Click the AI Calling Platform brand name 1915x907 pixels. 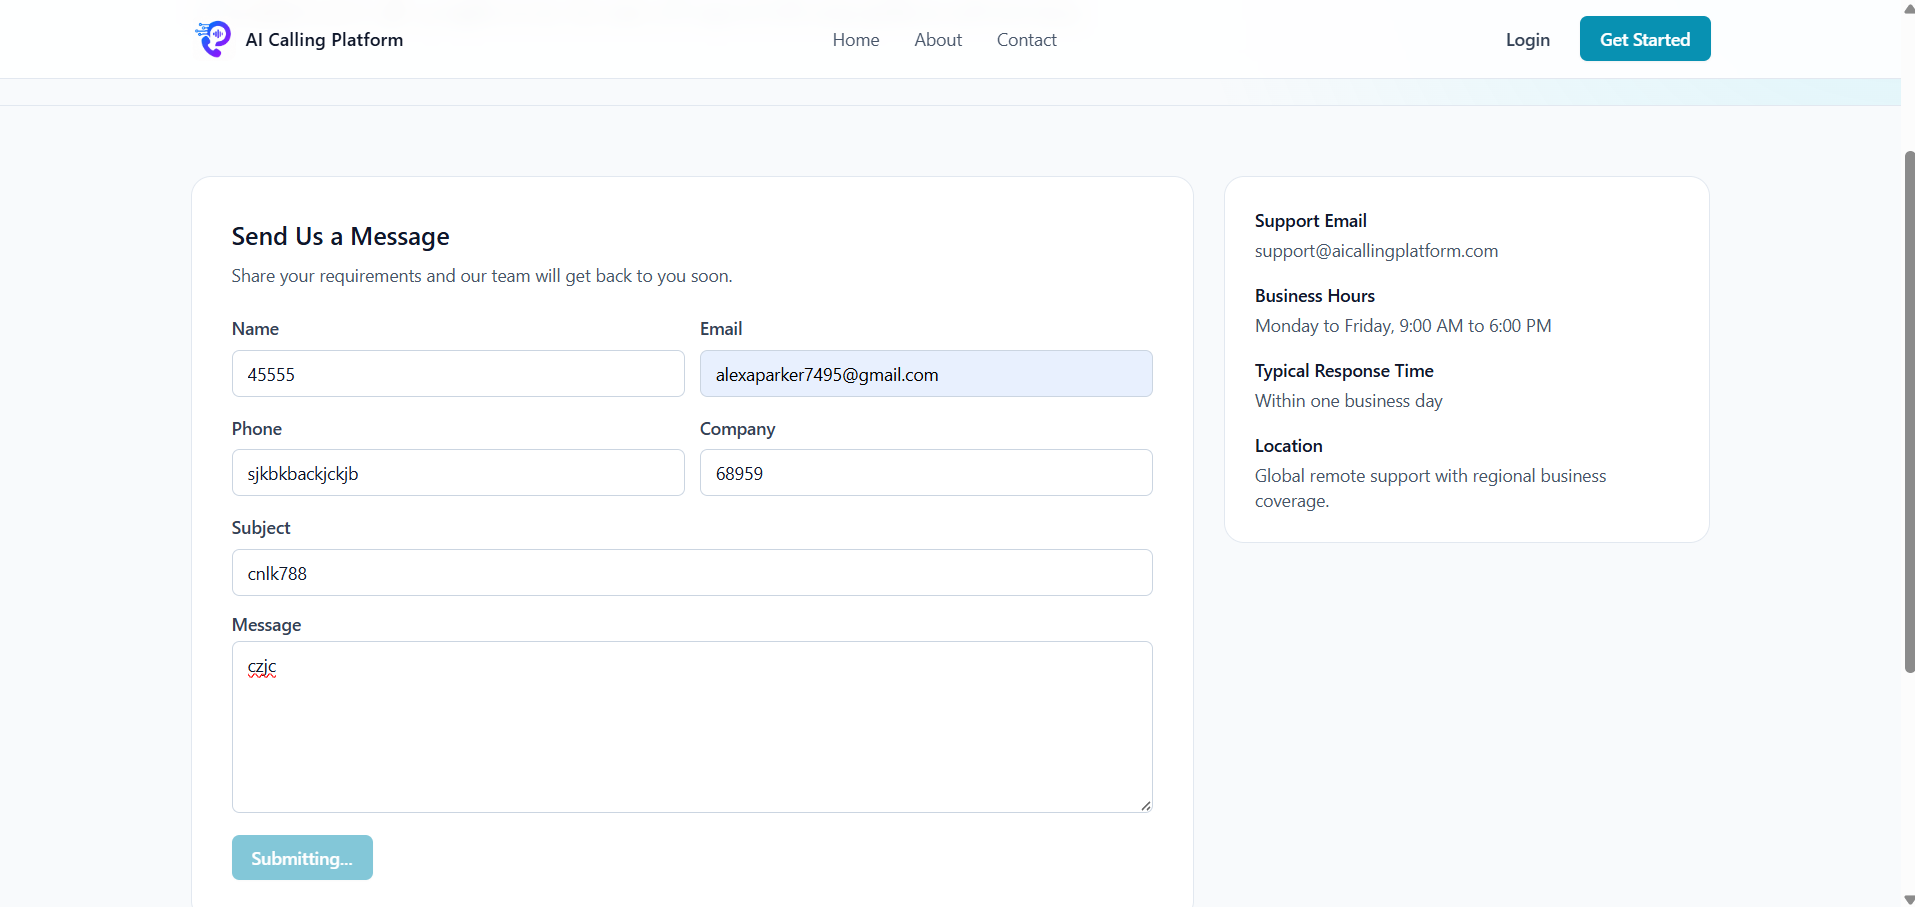point(324,40)
